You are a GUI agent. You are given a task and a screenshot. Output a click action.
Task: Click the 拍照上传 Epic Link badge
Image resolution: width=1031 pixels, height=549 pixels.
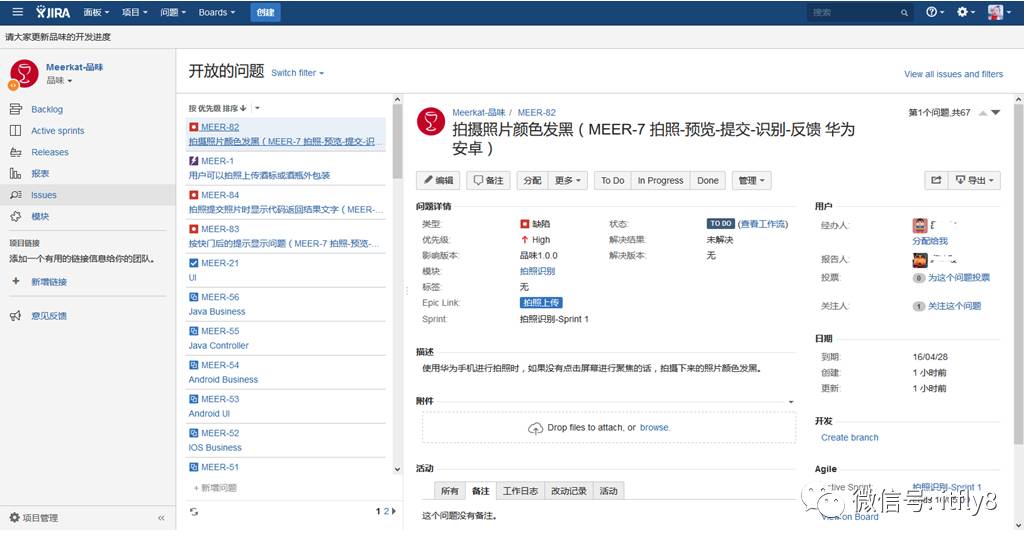pyautogui.click(x=541, y=302)
